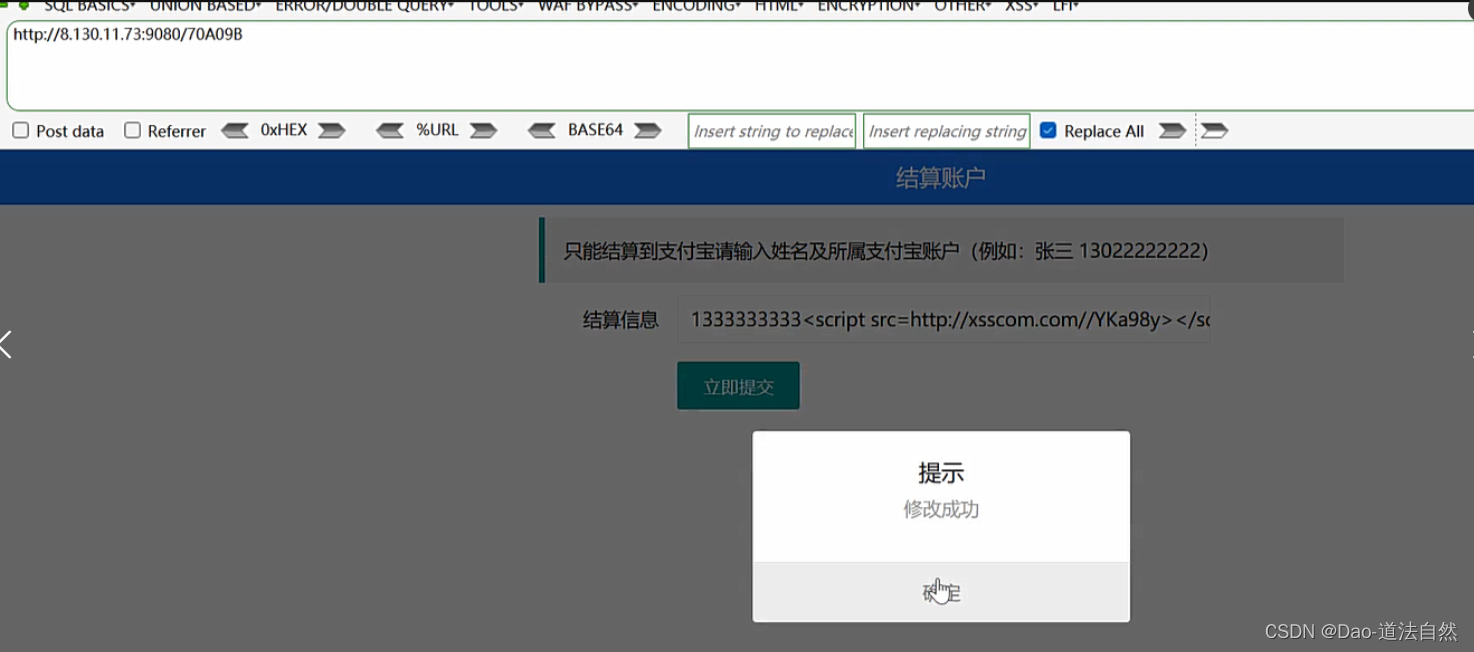This screenshot has width=1474, height=652.
Task: Click the 提示 dialog title
Action: 941,473
